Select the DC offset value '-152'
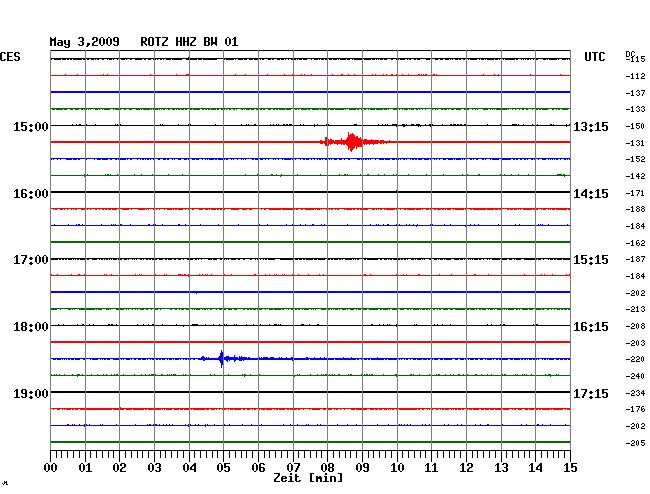Image resolution: width=650 pixels, height=494 pixels. [635, 159]
